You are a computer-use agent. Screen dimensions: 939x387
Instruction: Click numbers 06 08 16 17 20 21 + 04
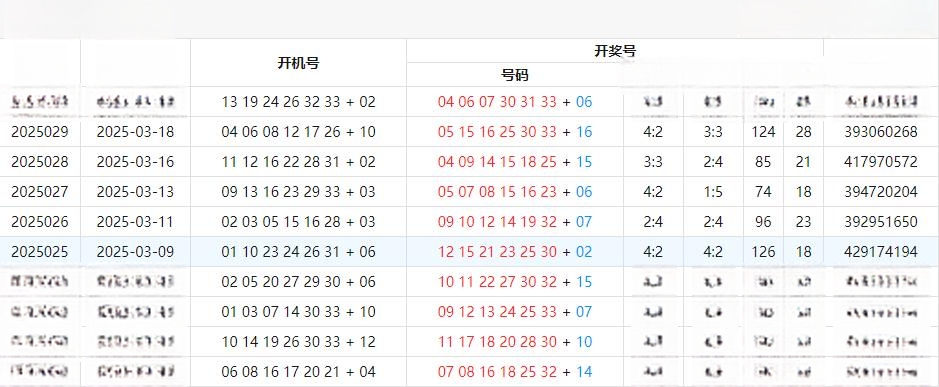coord(298,371)
